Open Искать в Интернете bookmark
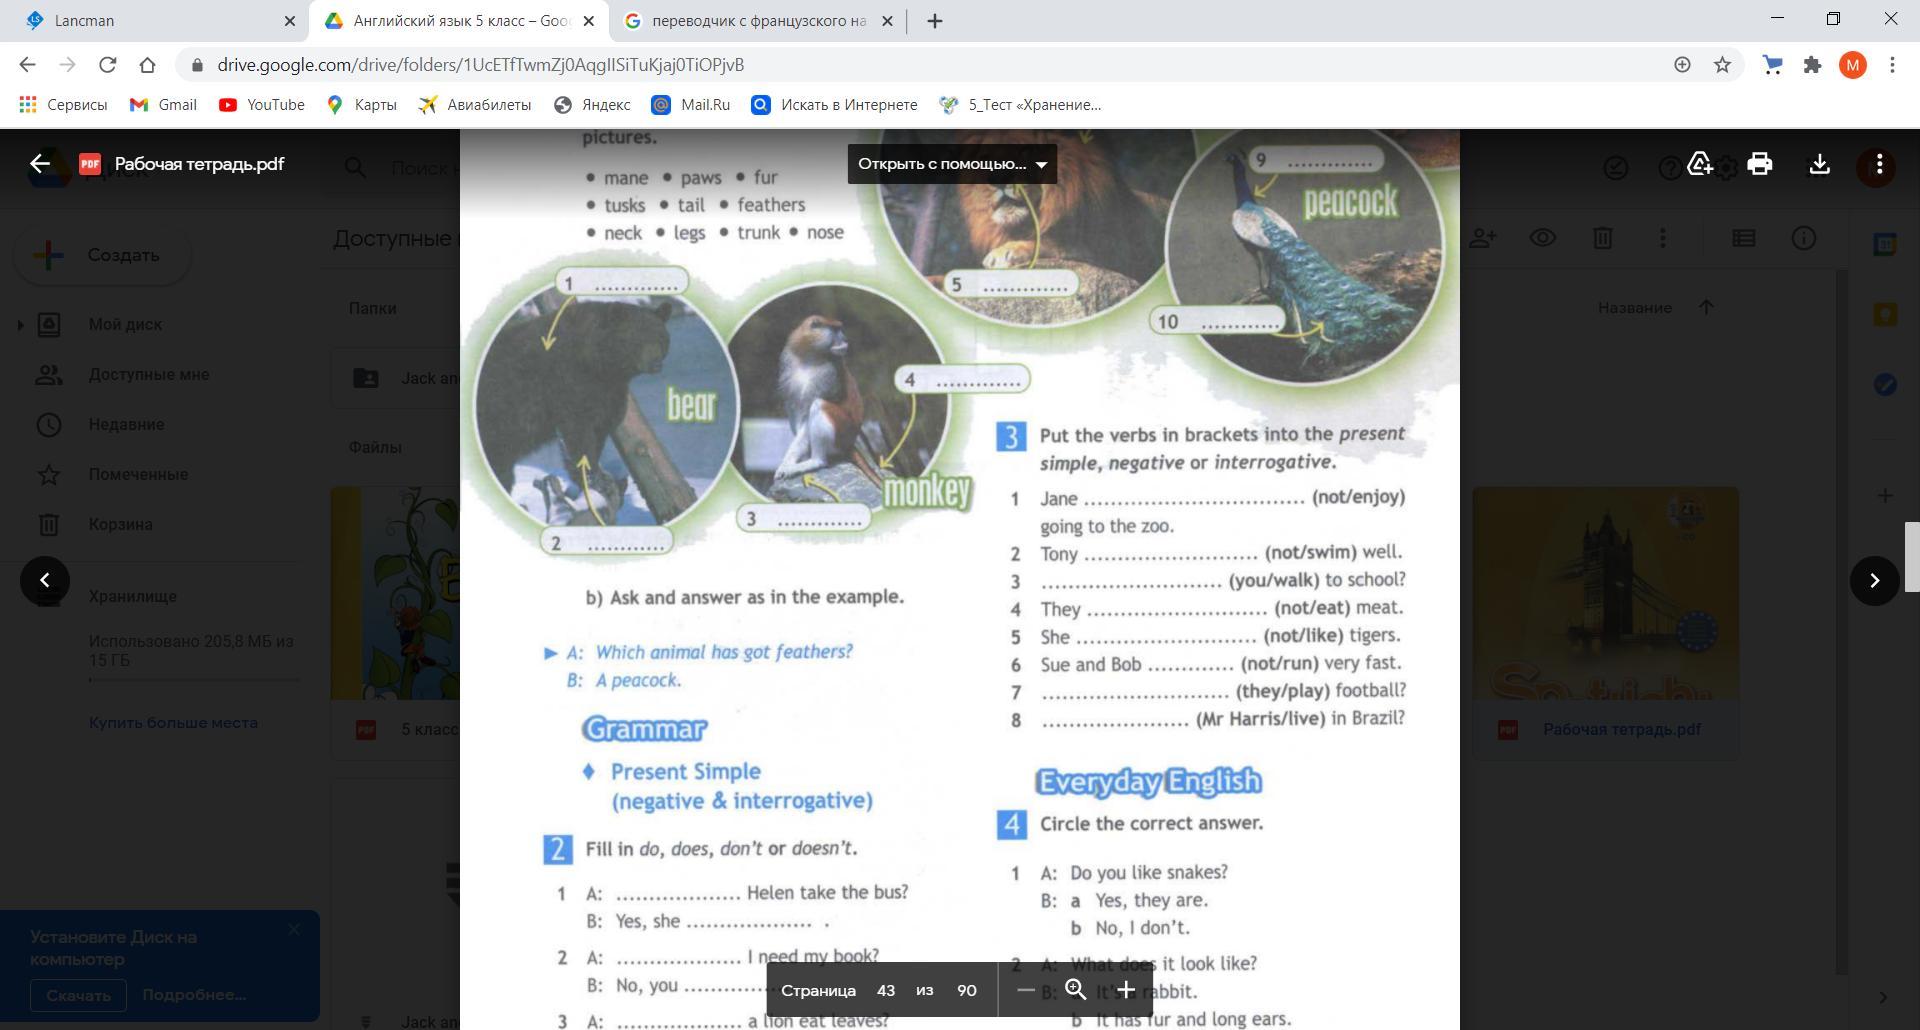The width and height of the screenshot is (1920, 1030). [834, 105]
